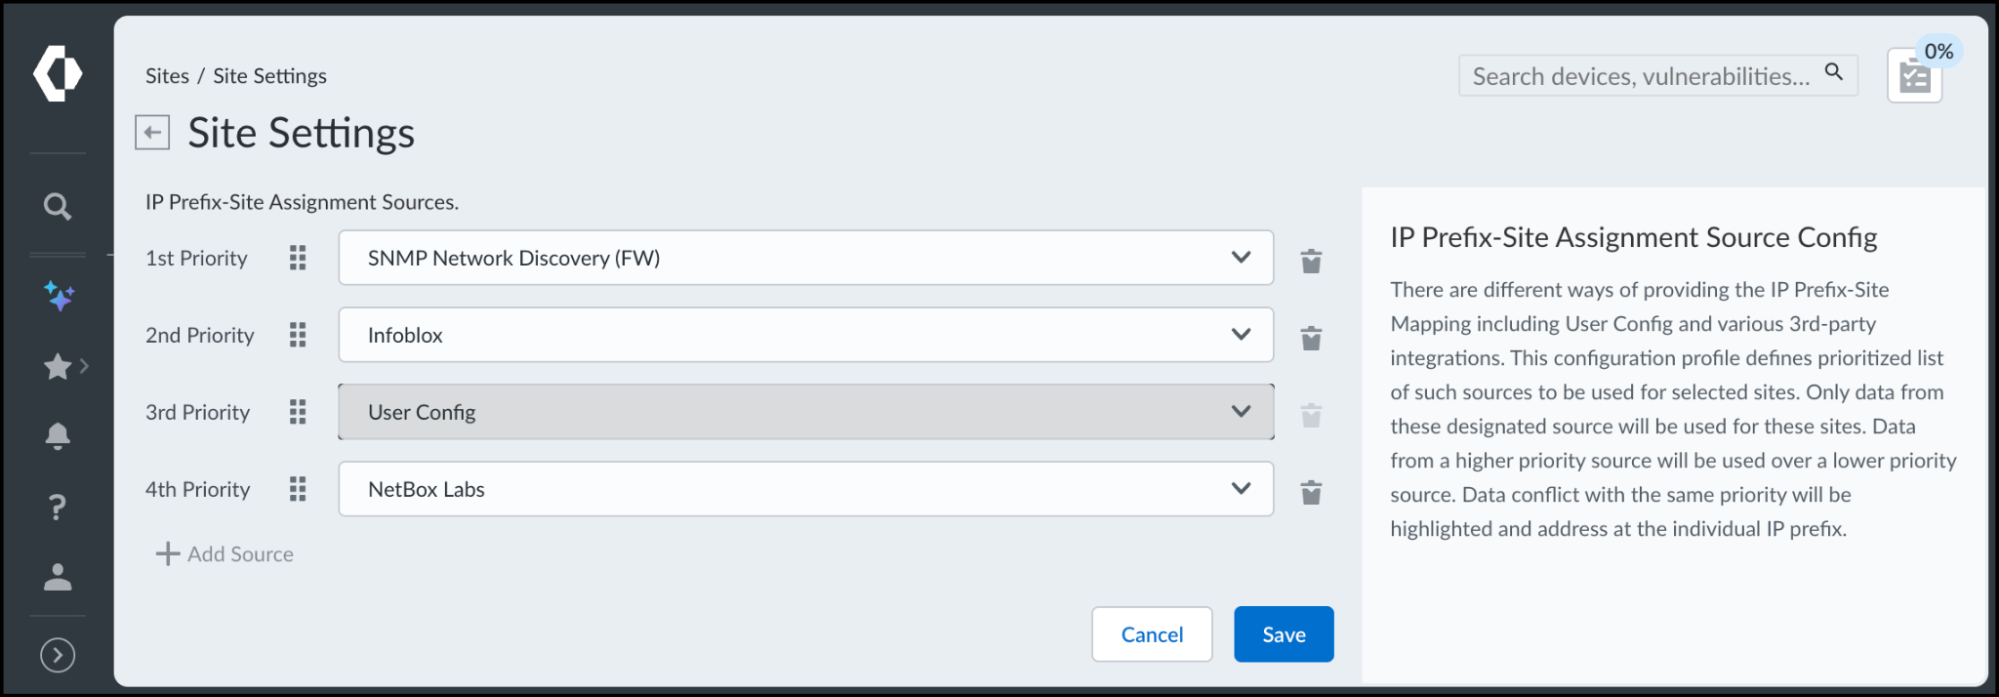Click the back arrow beside Site Settings title
This screenshot has height=697, width=1999.
(151, 131)
